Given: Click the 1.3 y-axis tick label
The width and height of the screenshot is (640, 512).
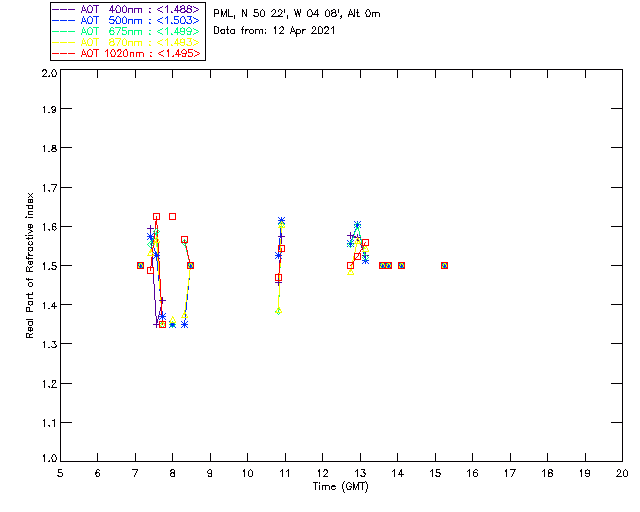Looking at the screenshot, I should 49,344.
